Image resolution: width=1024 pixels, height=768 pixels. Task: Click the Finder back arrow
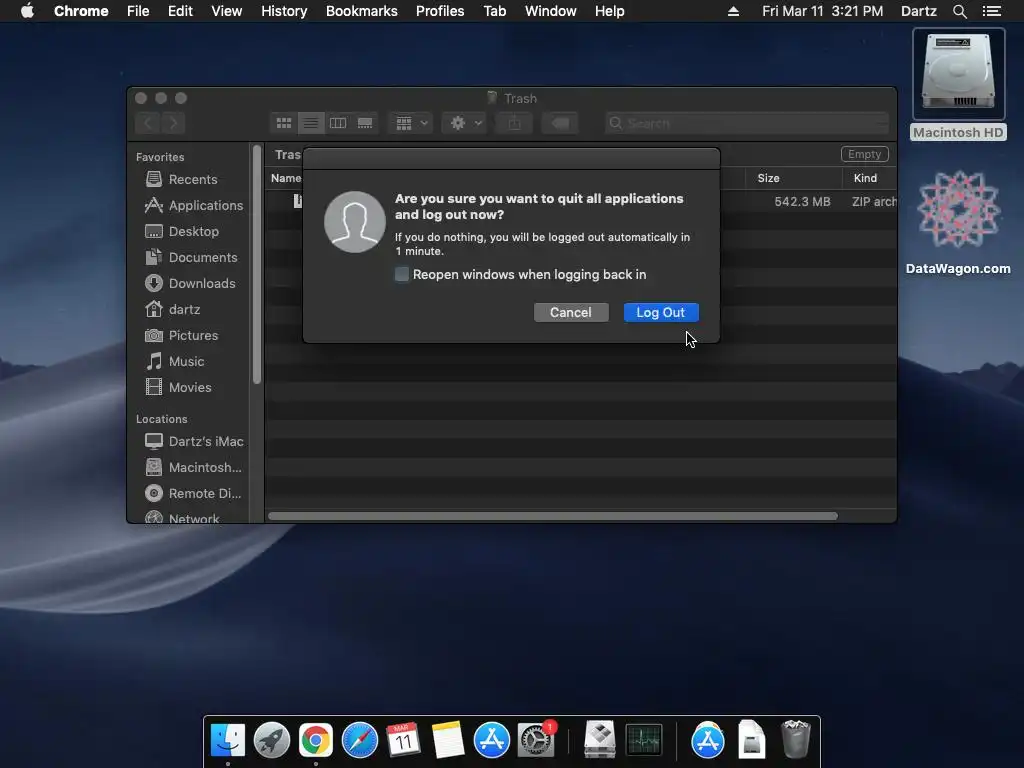click(x=148, y=123)
